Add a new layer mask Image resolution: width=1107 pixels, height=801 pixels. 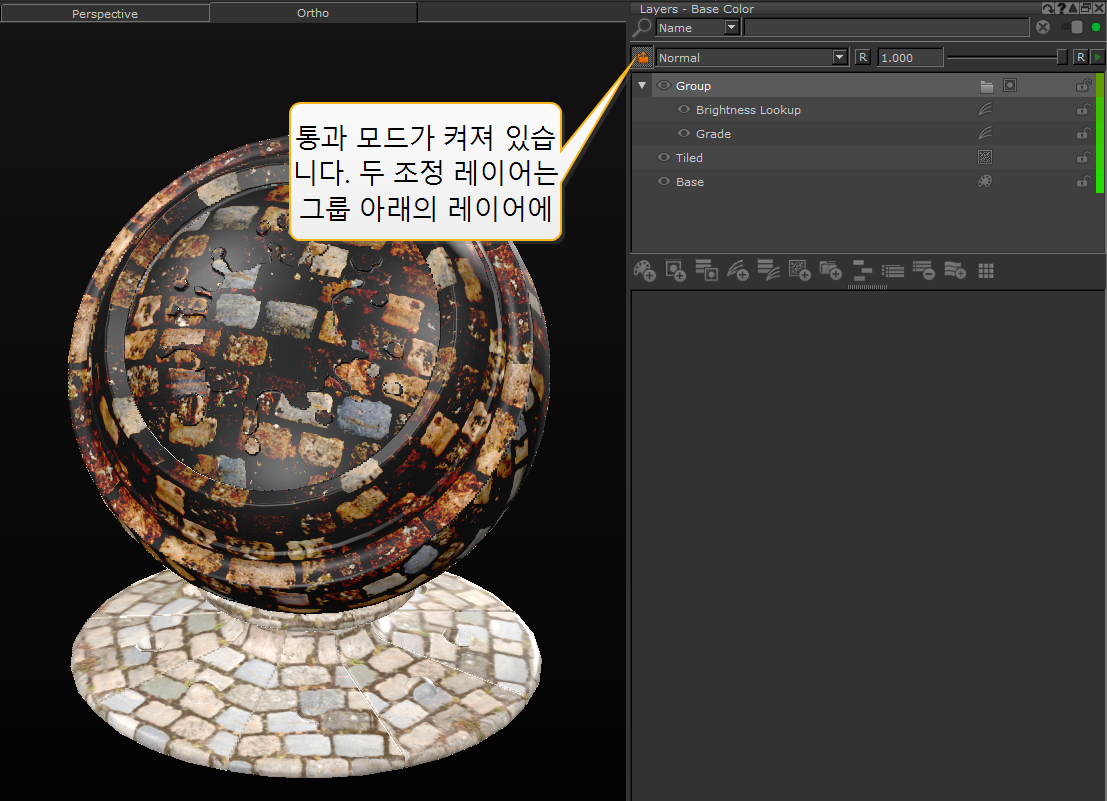[676, 270]
